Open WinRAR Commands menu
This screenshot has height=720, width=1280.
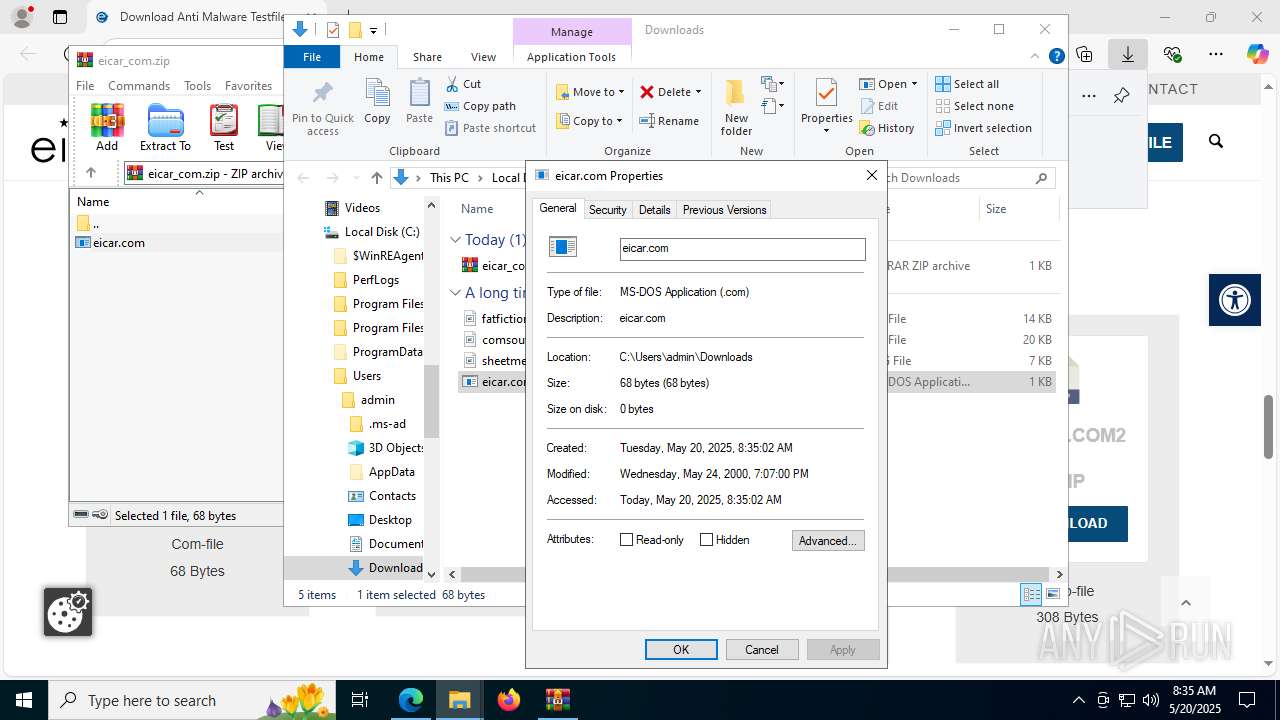[139, 86]
